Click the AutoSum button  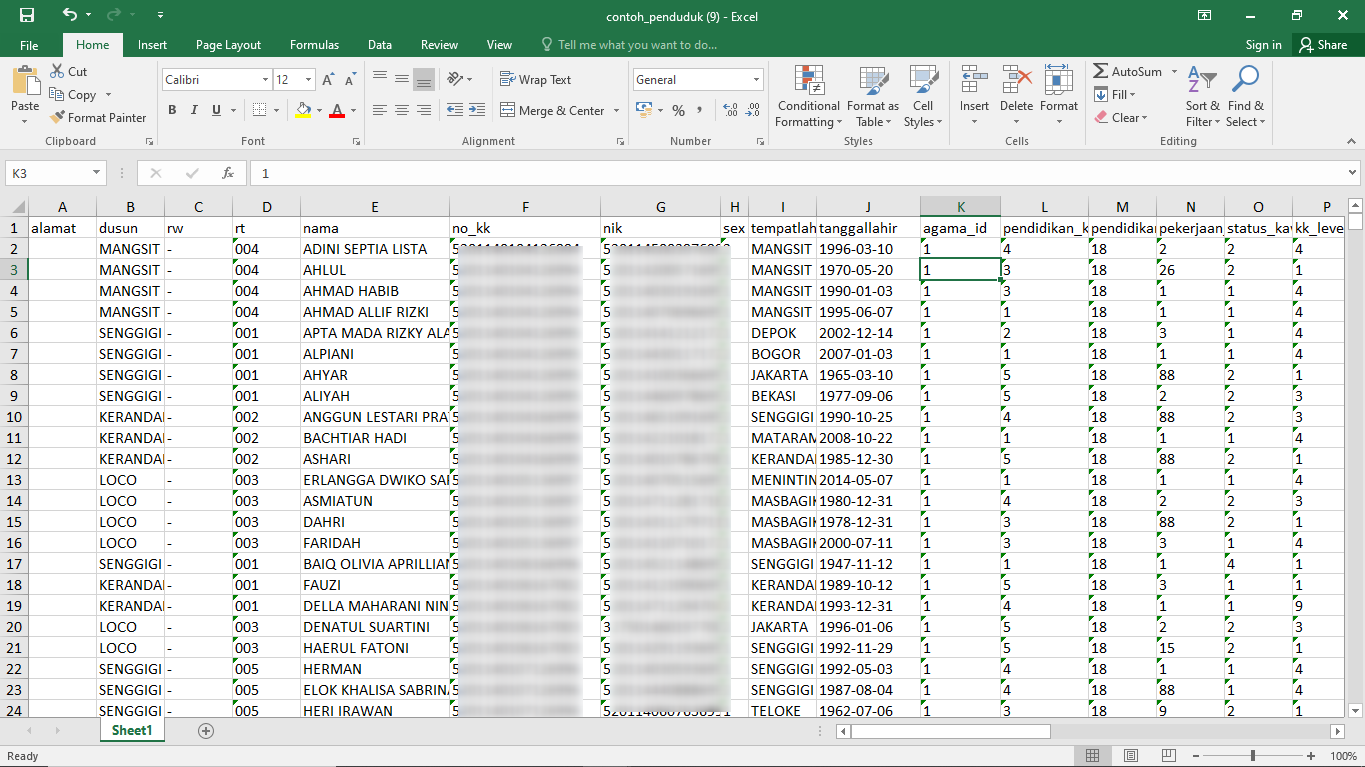point(1128,72)
